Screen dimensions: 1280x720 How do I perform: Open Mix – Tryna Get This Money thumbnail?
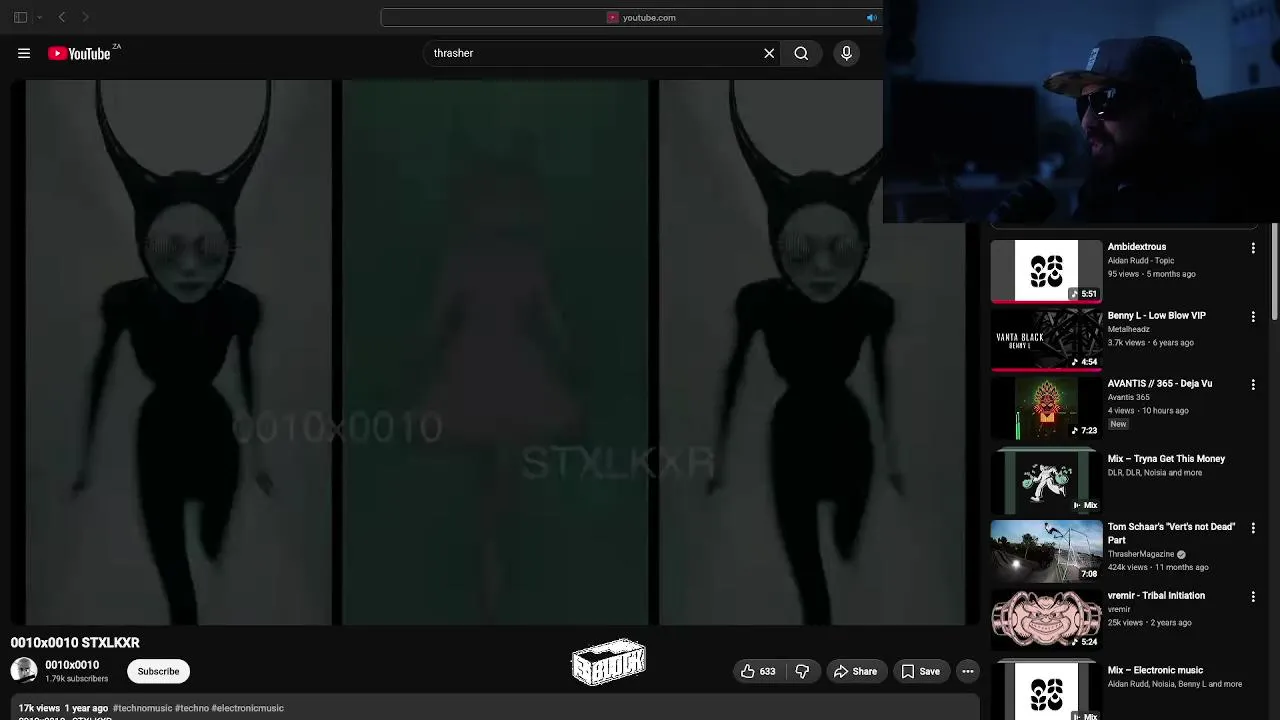[x=1046, y=481]
